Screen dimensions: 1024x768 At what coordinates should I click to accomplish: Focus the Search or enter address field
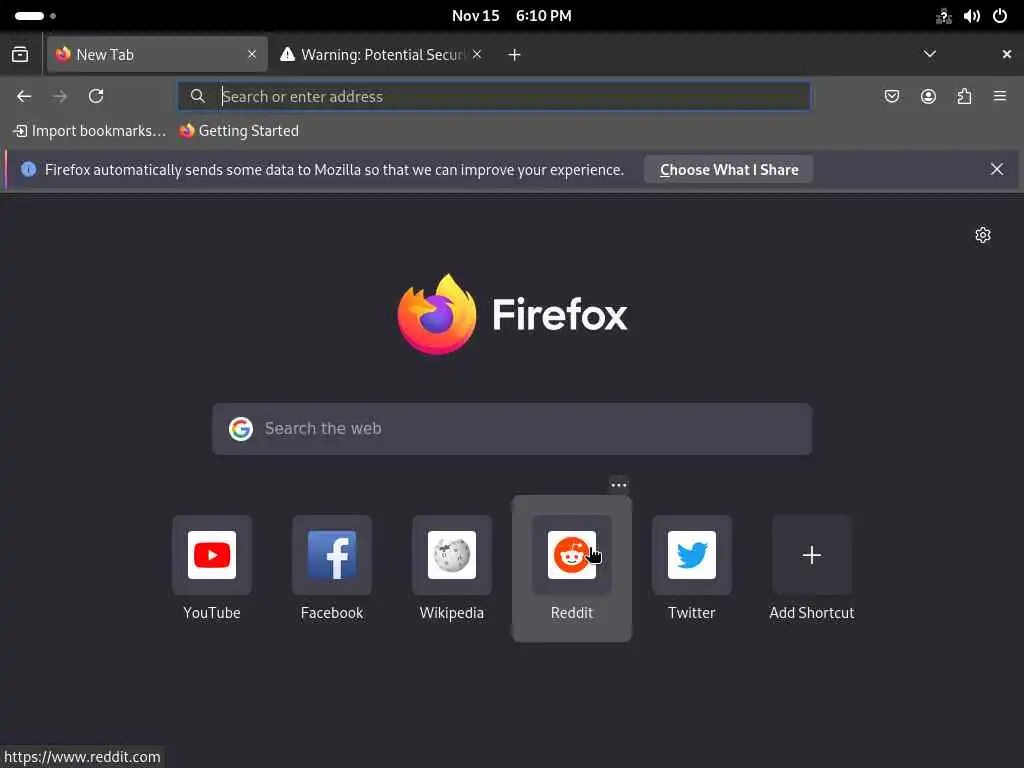[494, 97]
